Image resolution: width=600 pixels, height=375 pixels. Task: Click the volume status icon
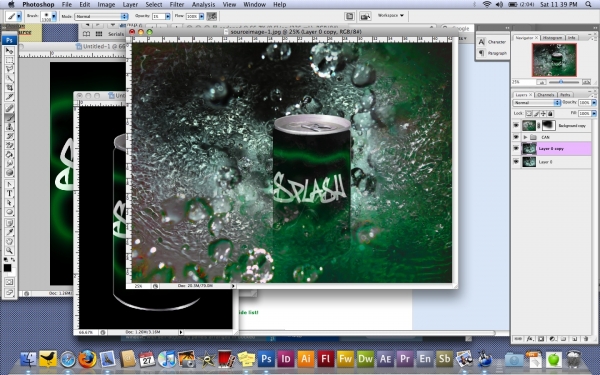click(499, 5)
